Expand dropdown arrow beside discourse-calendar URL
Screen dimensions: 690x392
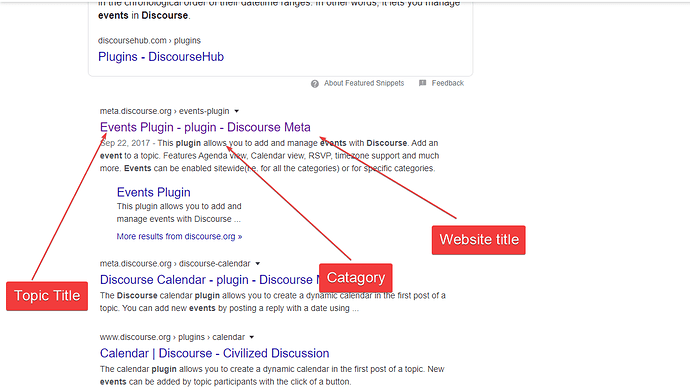pos(257,264)
